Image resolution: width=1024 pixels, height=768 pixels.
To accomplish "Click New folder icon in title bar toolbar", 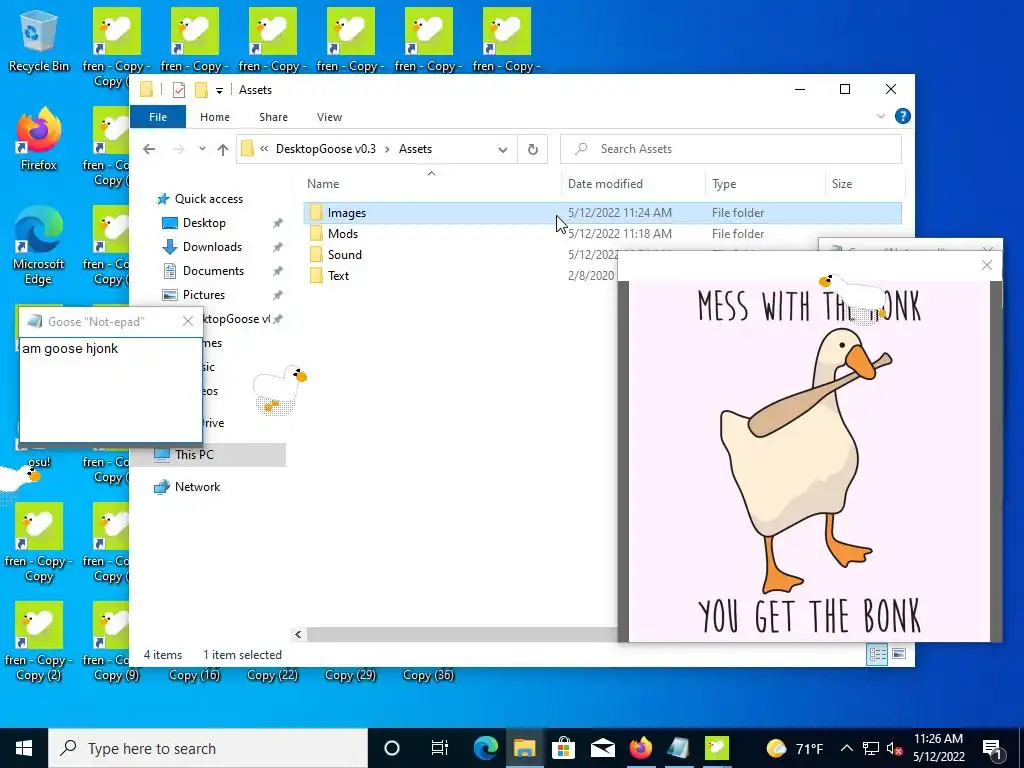I will (x=201, y=90).
